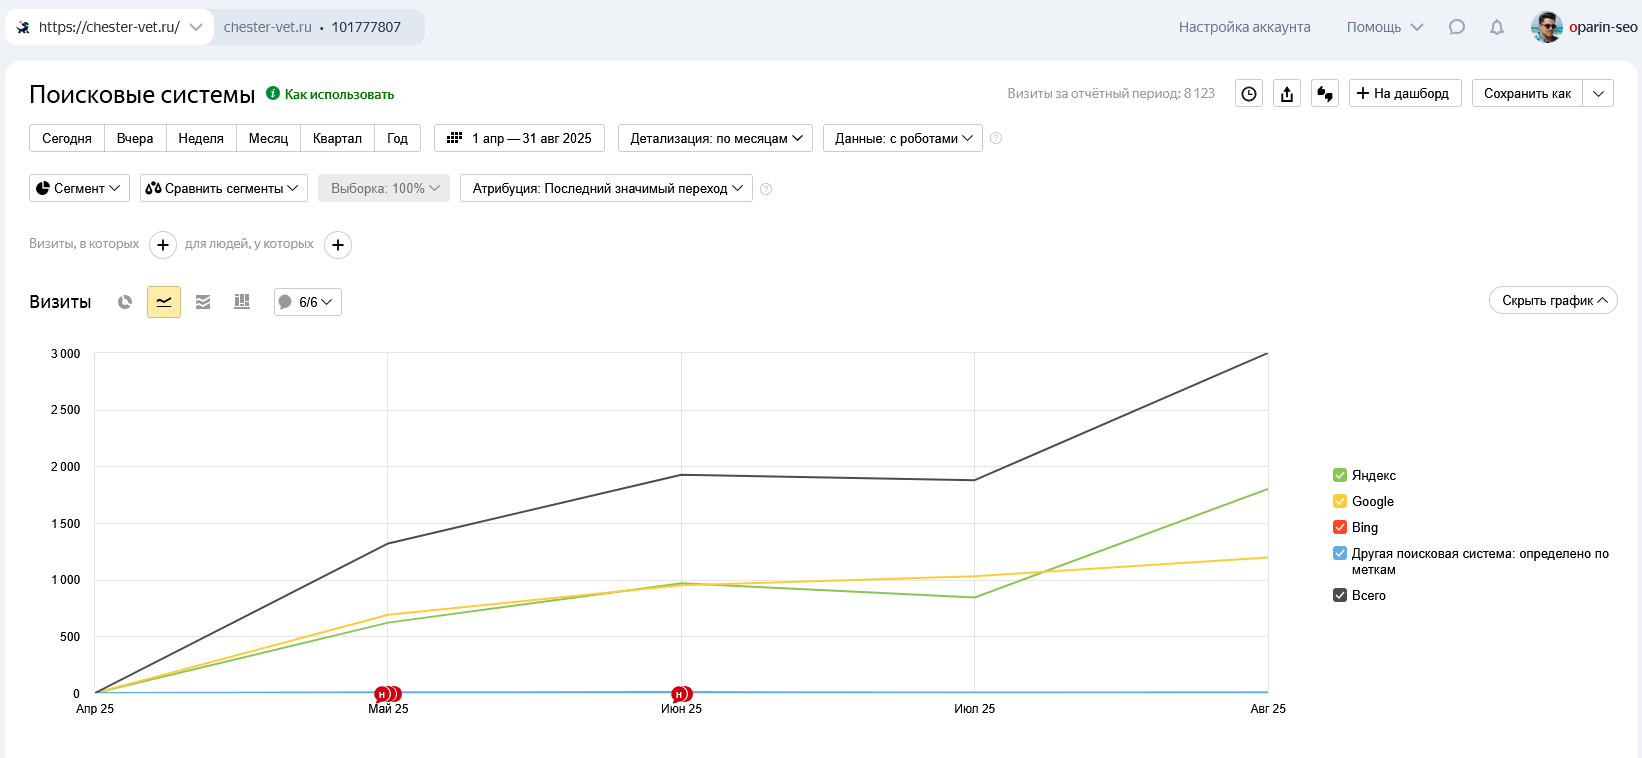Screen dimensions: 1642x758
Task: Select the stacked area chart icon
Action: pos(203,302)
